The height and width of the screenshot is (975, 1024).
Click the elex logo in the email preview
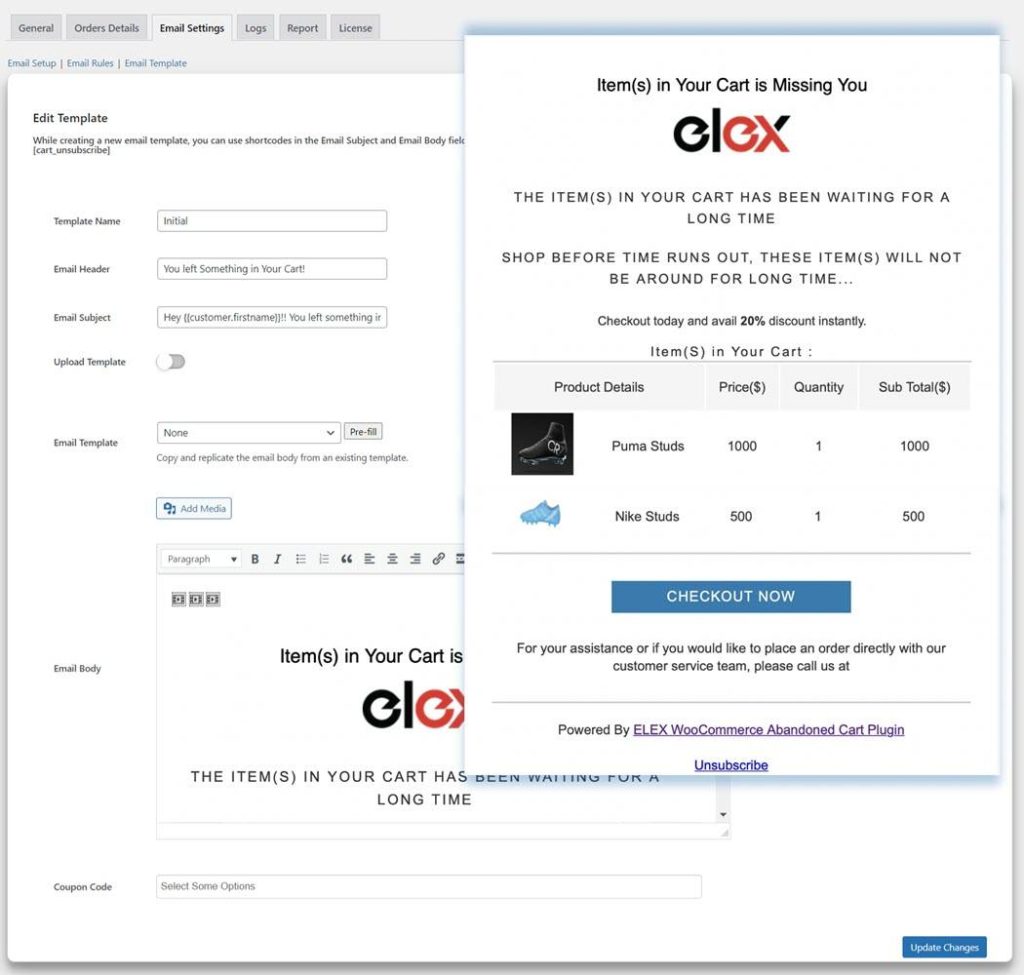click(x=731, y=131)
